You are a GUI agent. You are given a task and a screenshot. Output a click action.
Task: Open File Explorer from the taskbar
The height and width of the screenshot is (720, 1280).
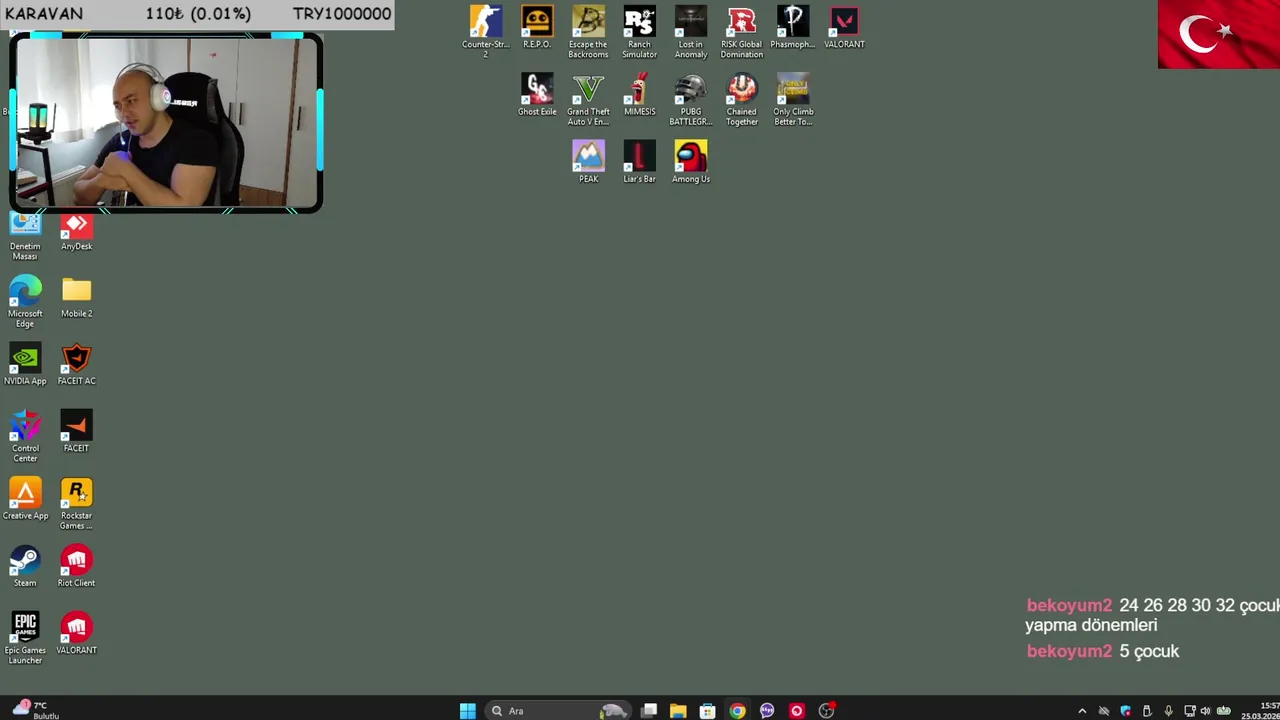678,711
